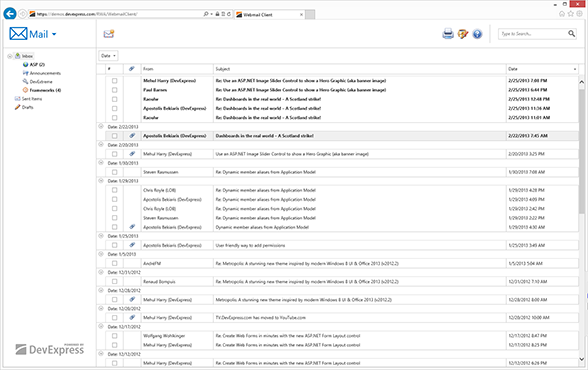The image size is (588, 370).
Task: Open the browser home icon
Action: tap(562, 14)
